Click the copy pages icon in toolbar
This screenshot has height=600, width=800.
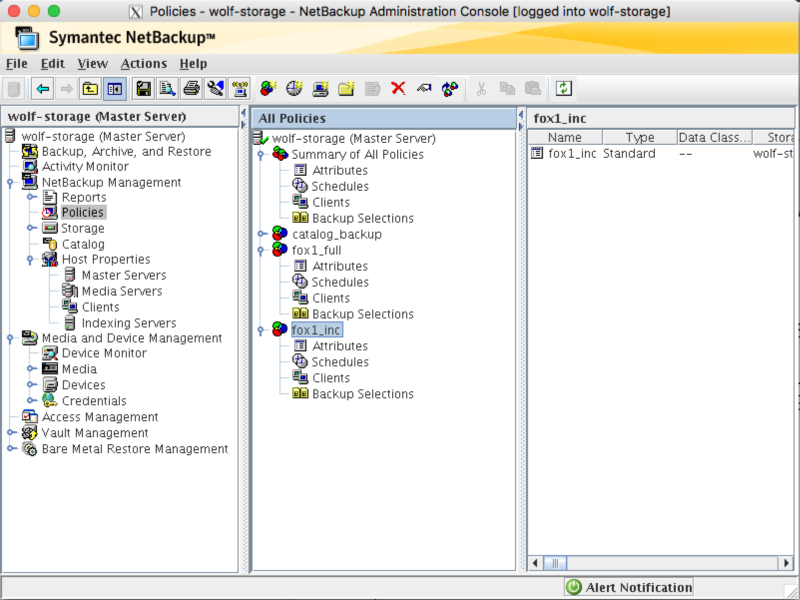coord(507,89)
